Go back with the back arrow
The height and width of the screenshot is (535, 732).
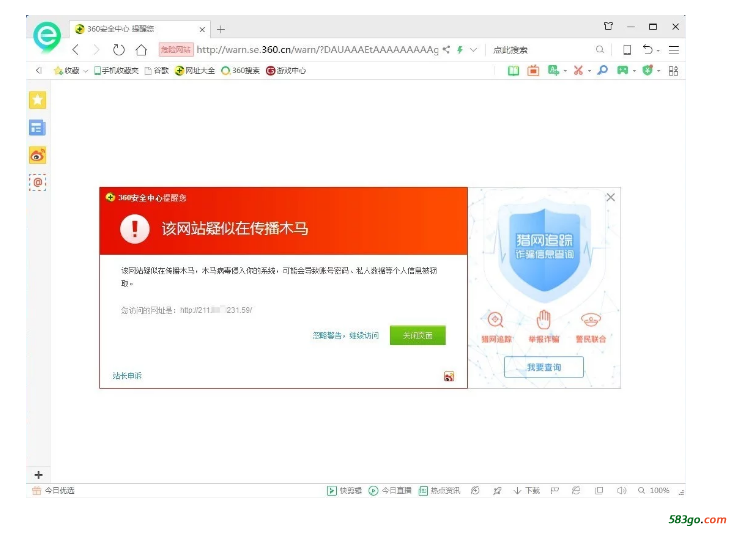pos(76,49)
